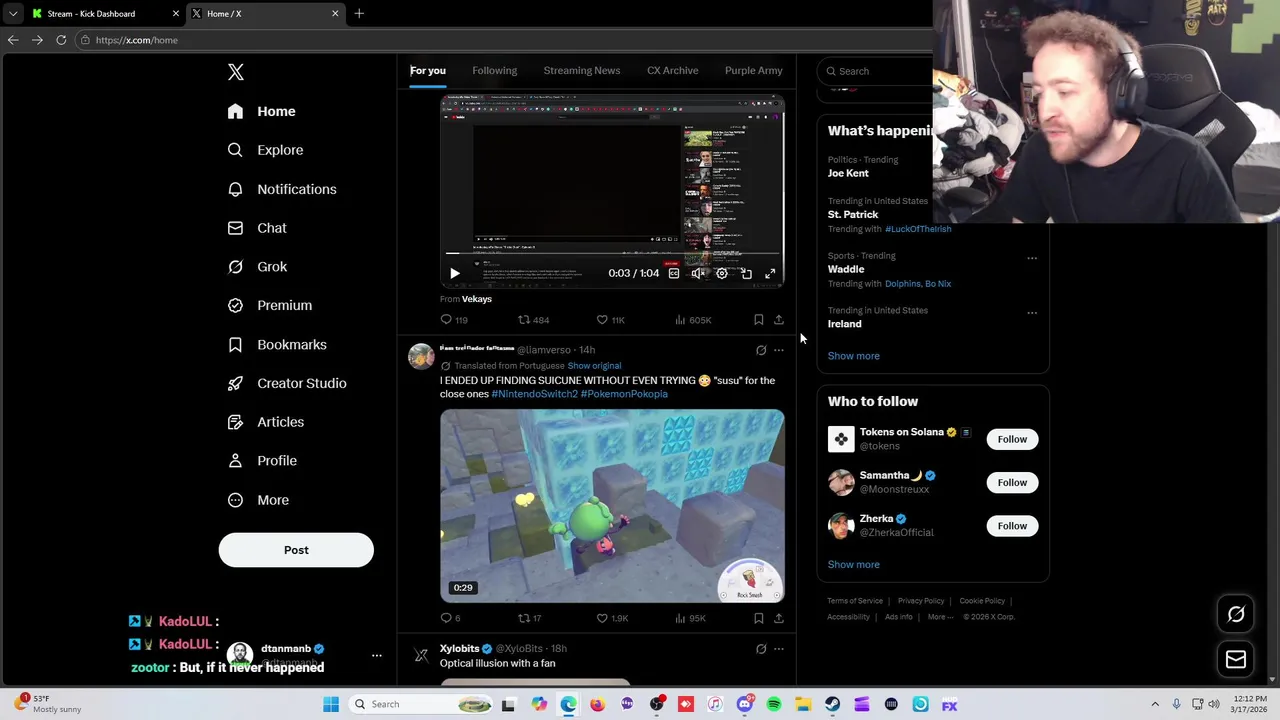Open more options on @liamverso post
Screen dimensions: 1280x720
[779, 350]
